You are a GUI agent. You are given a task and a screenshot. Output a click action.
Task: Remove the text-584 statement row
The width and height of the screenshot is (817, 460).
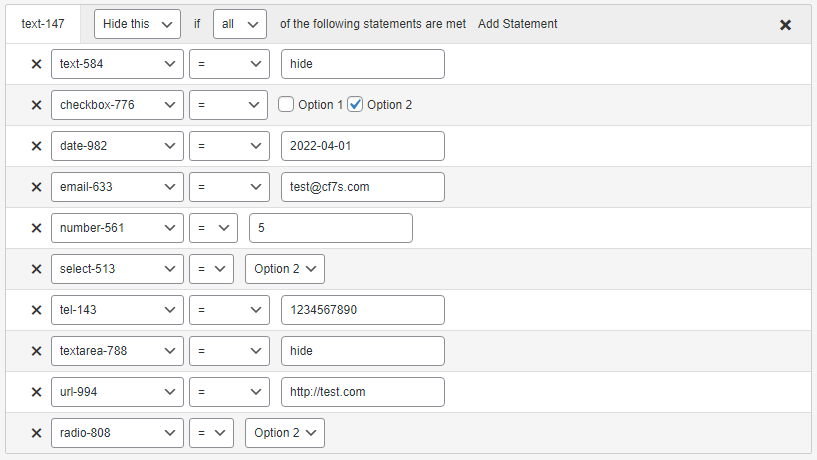click(x=36, y=64)
